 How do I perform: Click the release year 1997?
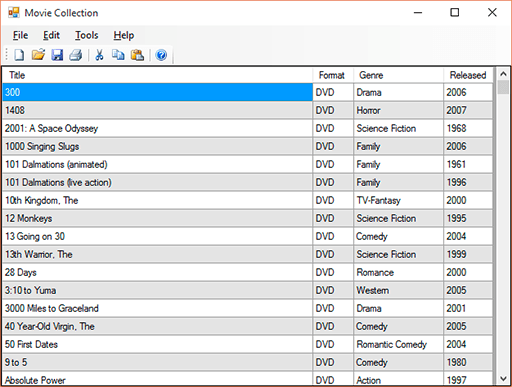click(x=468, y=379)
